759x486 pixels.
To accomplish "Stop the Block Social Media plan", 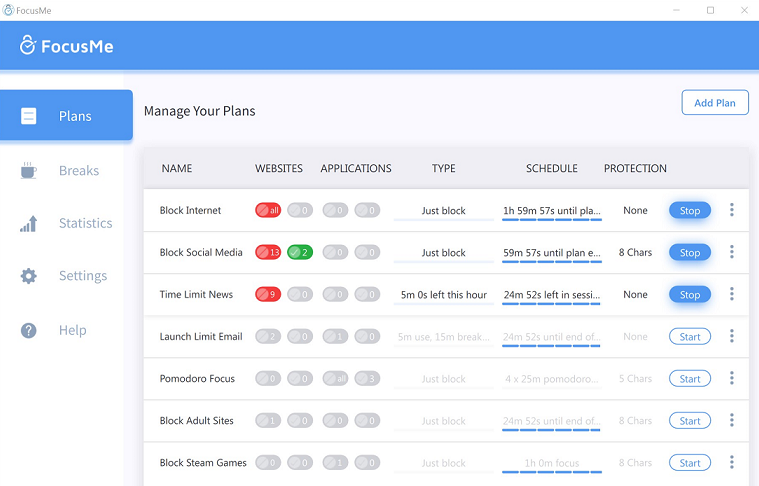I will (x=690, y=253).
